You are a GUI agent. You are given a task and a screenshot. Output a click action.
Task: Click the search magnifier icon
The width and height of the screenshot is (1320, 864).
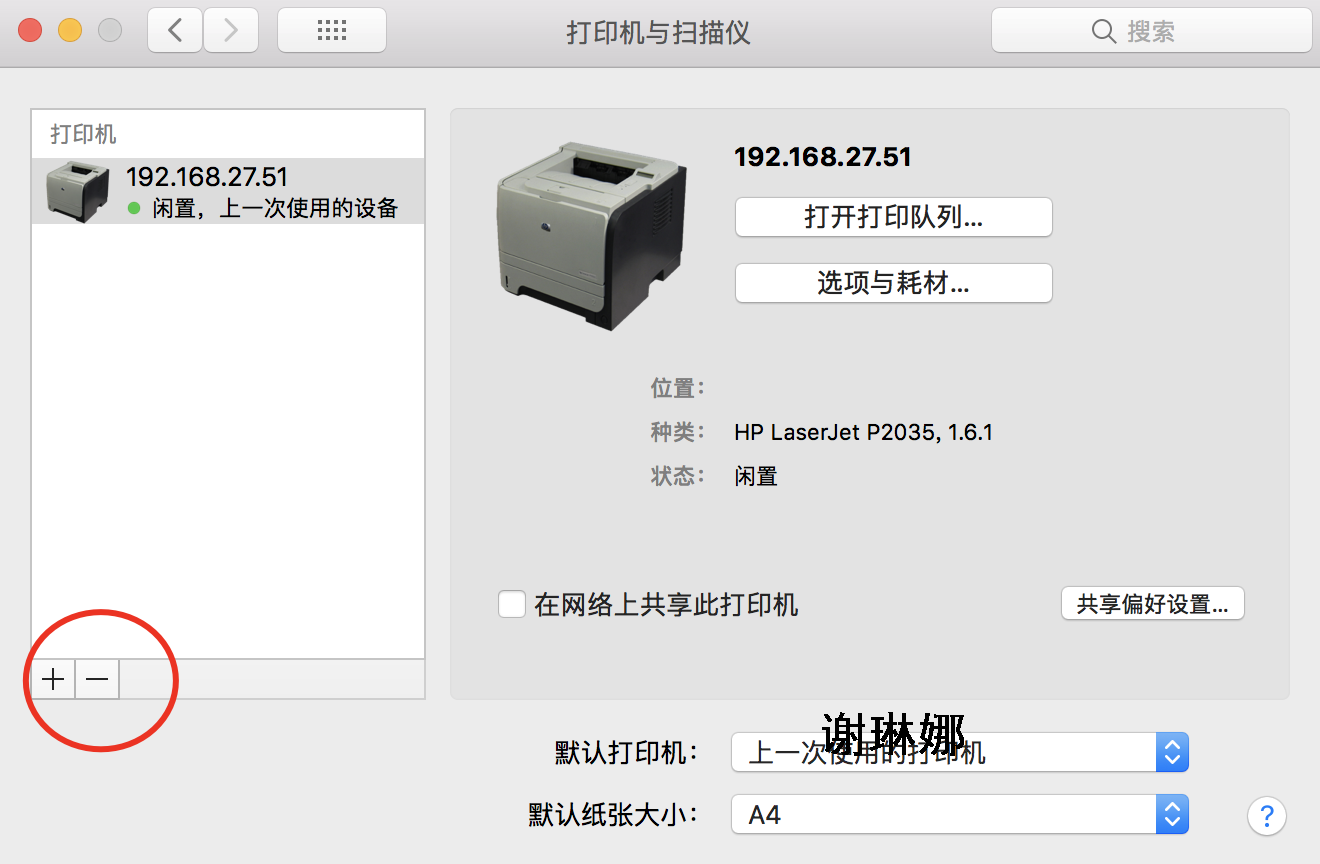click(1104, 32)
